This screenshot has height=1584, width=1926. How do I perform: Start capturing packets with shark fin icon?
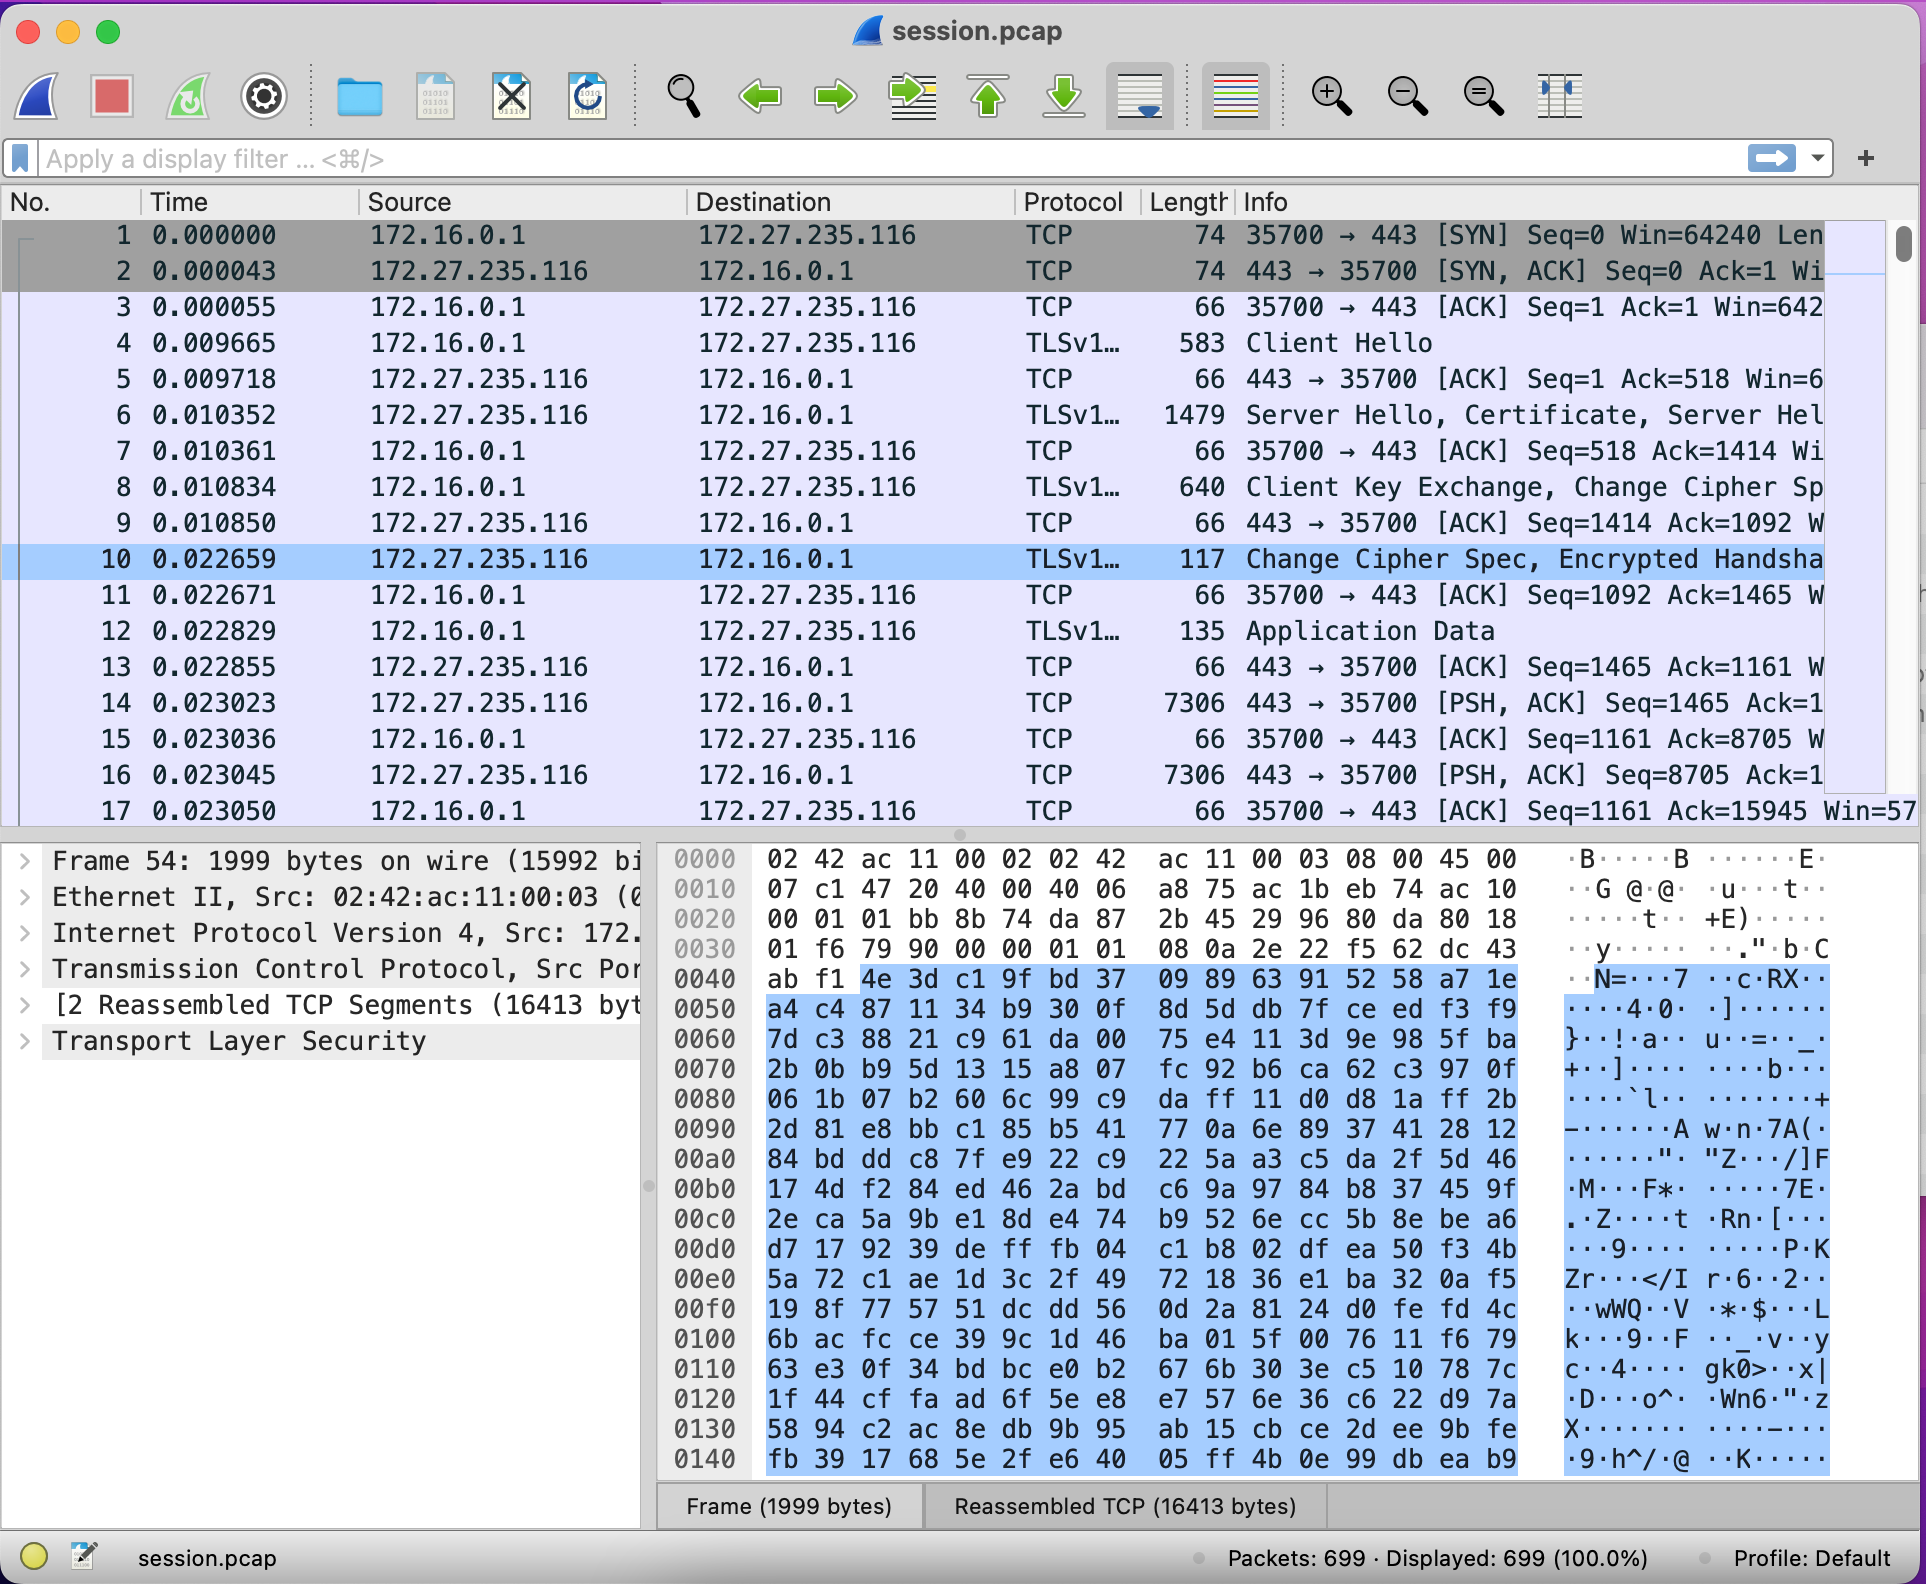[37, 97]
